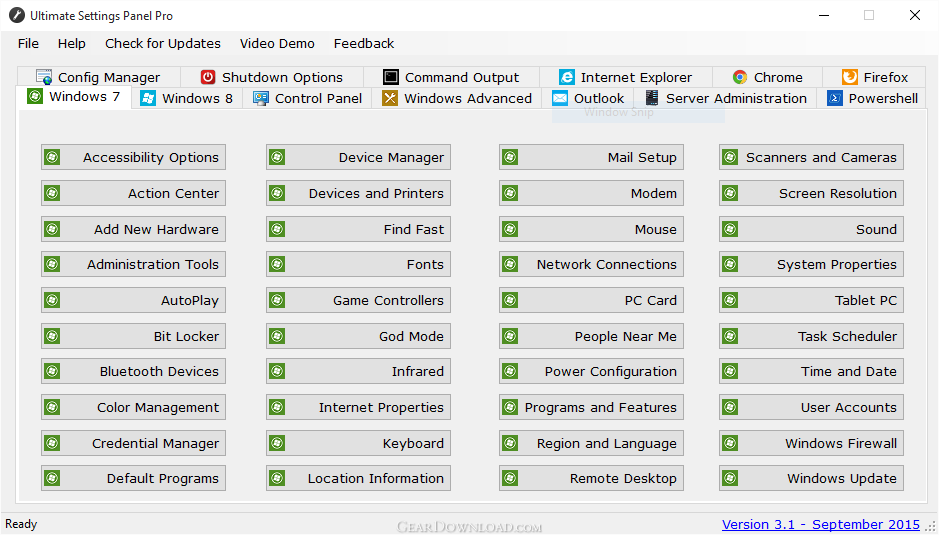The height and width of the screenshot is (535, 939).
Task: Open the File menu
Action: click(28, 43)
